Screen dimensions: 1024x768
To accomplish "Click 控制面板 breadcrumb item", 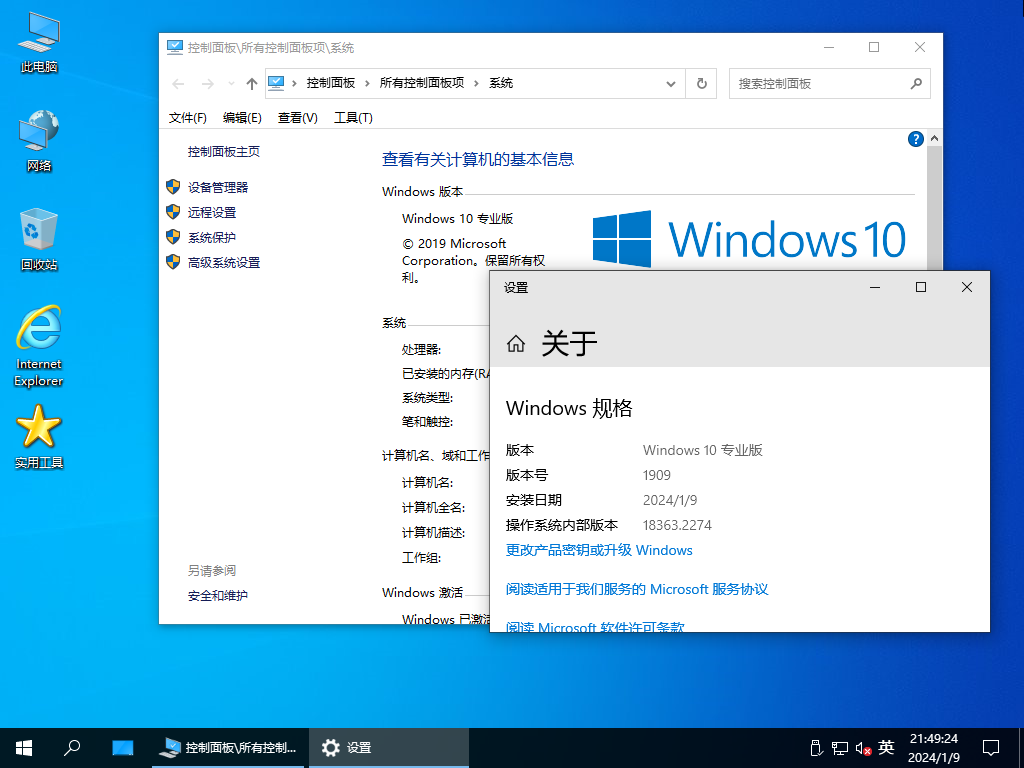I will pyautogui.click(x=330, y=83).
